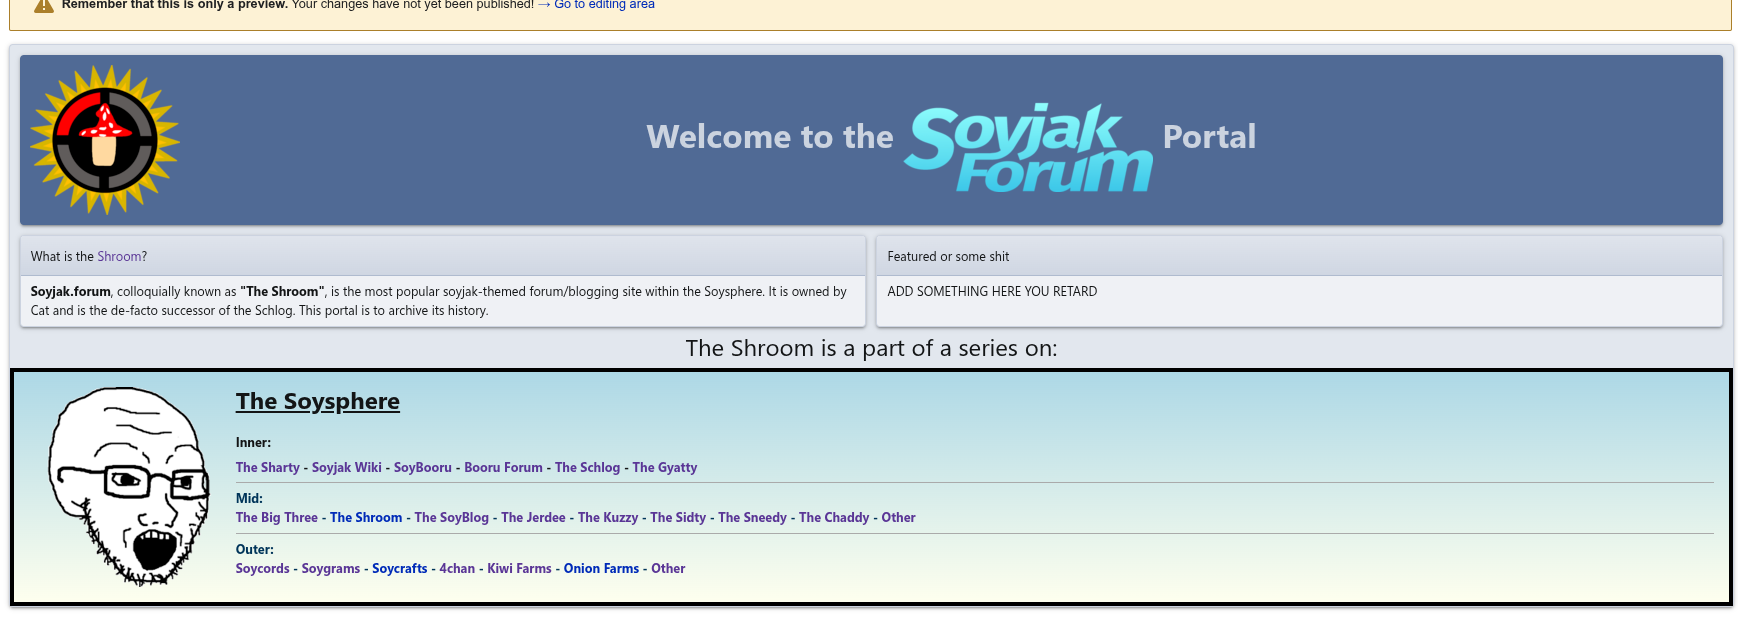Click Other link in the Outer row
This screenshot has width=1738, height=619.
tap(668, 568)
